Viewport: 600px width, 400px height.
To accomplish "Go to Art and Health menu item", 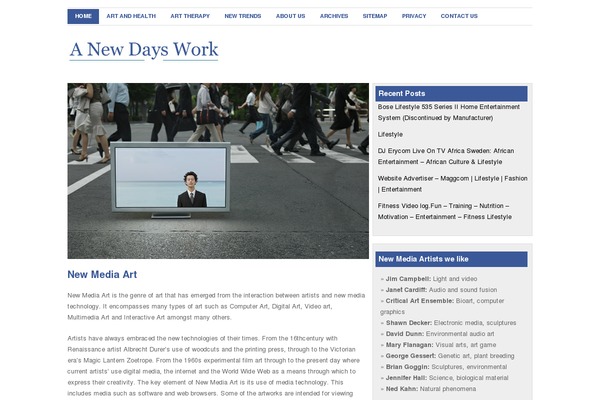I will (x=131, y=16).
